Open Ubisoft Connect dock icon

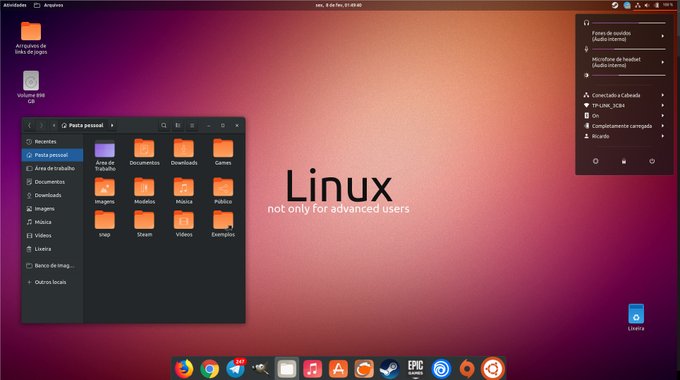(x=441, y=369)
